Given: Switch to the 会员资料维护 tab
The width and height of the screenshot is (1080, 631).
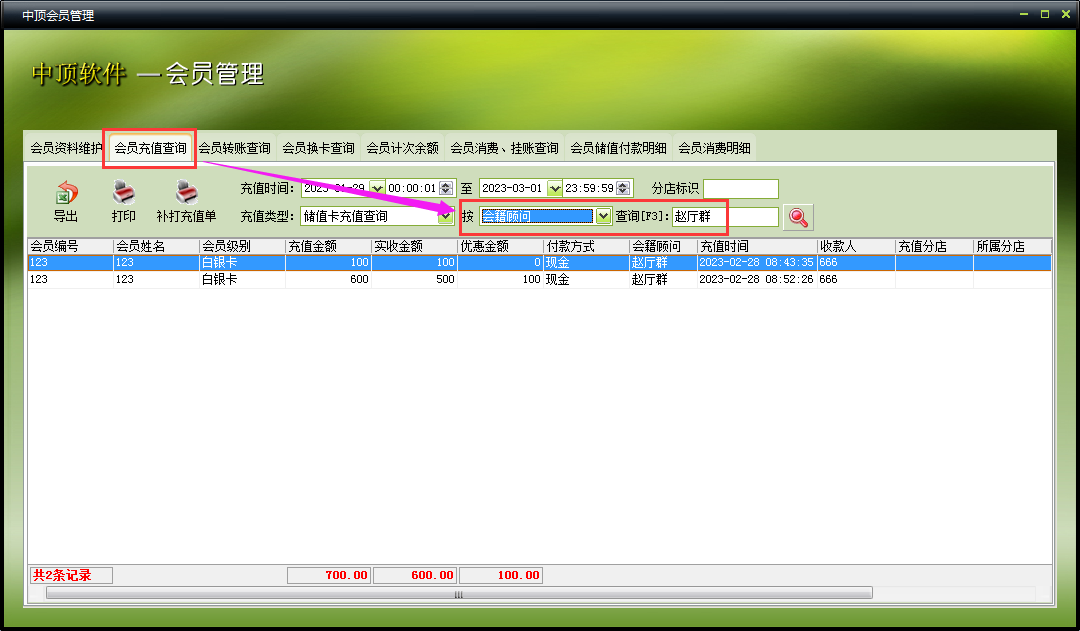Looking at the screenshot, I should coord(66,148).
